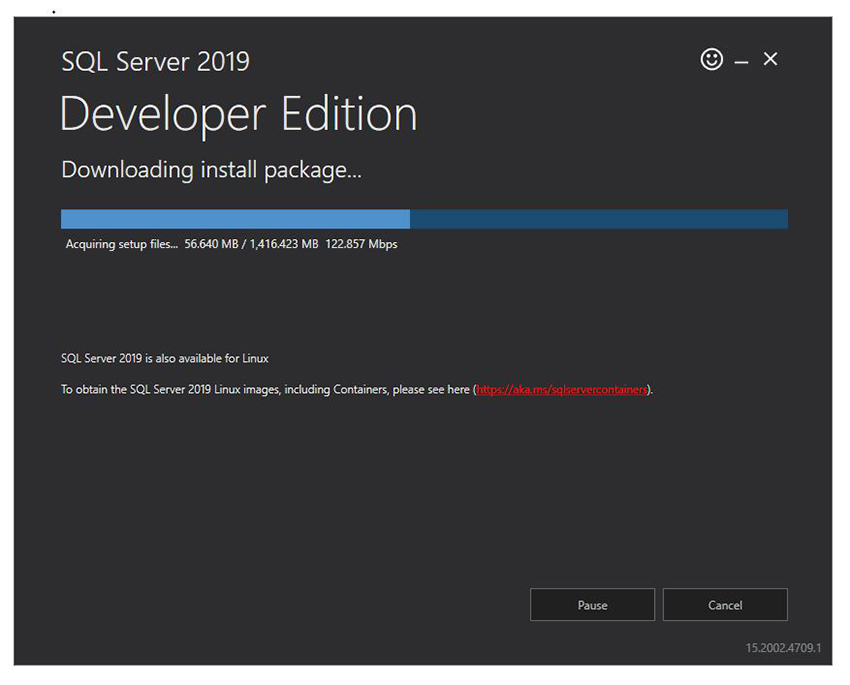Image resolution: width=850 pixels, height=685 pixels.
Task: Click the light-blue completed part of progress bar
Action: pos(235,219)
